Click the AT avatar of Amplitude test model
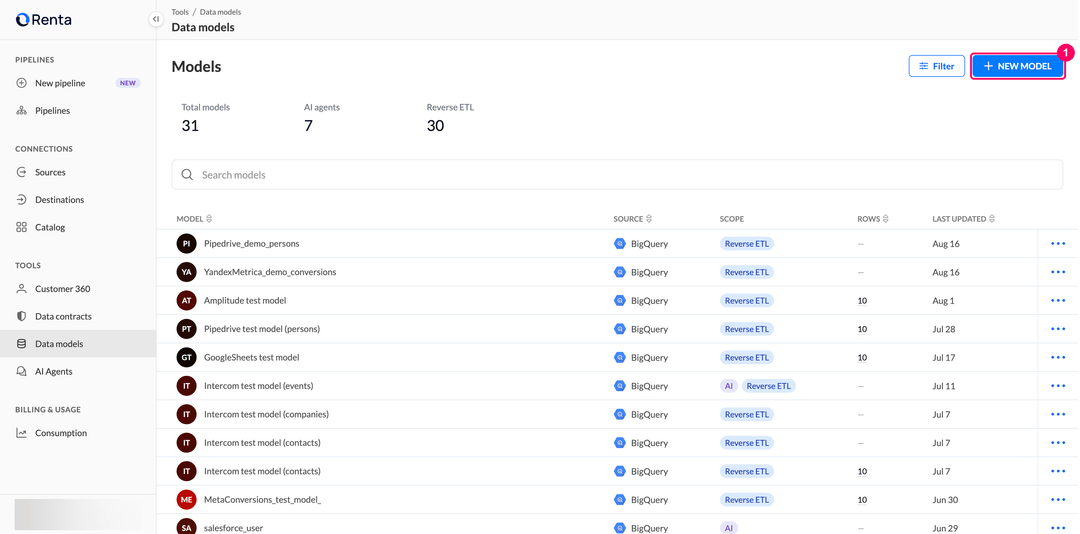Screen dimensions: 1080x534 coord(187,300)
